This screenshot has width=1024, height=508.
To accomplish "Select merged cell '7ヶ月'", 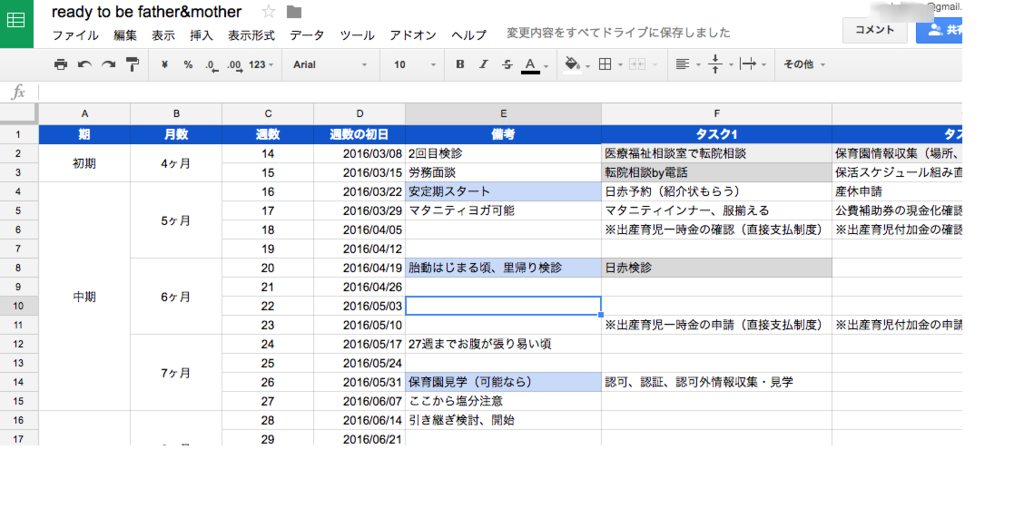I will tap(176, 372).
